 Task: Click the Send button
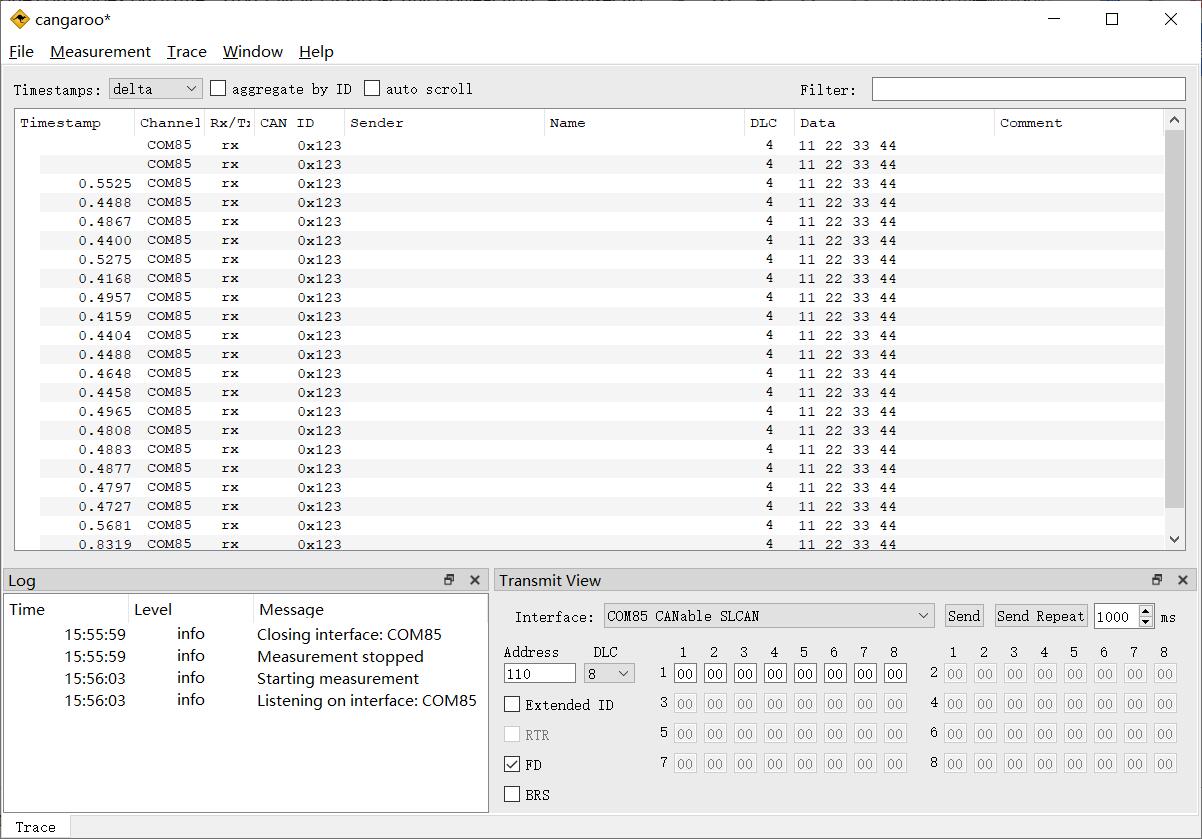point(964,616)
